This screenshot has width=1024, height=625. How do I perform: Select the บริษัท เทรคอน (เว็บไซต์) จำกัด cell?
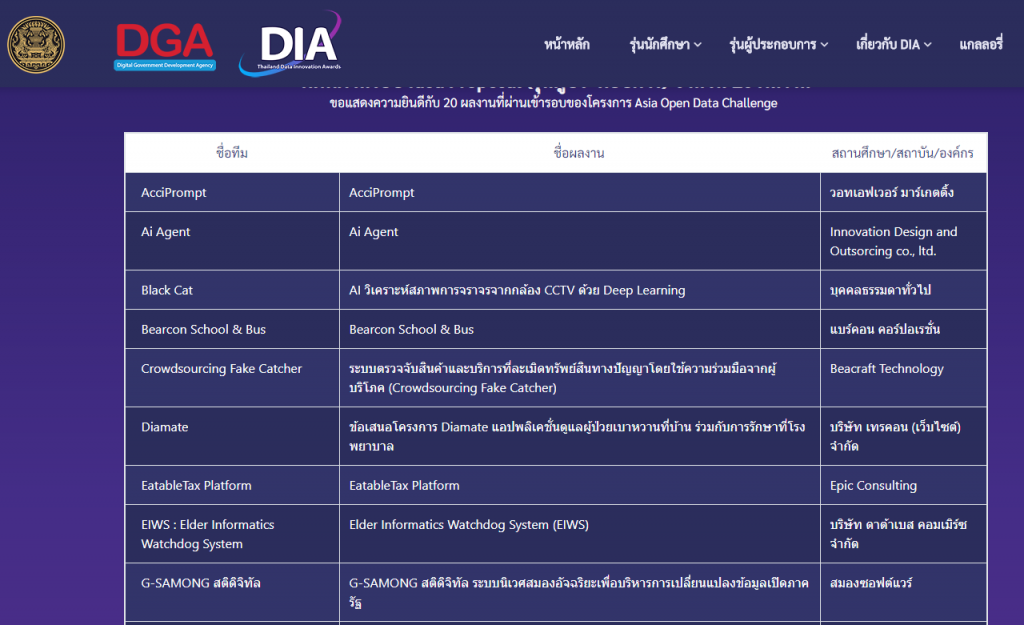(x=903, y=436)
